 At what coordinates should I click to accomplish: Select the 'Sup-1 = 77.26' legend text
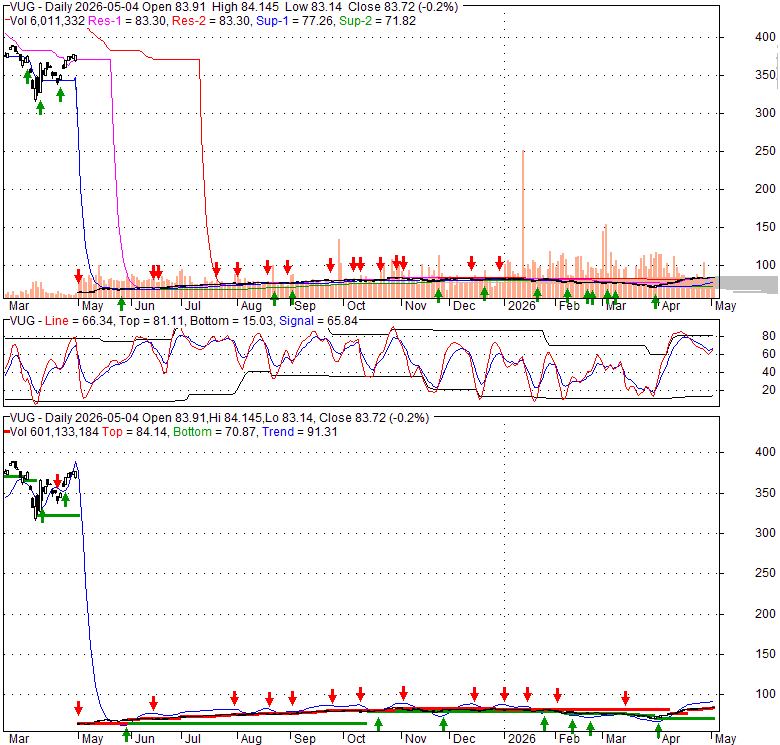pos(294,21)
